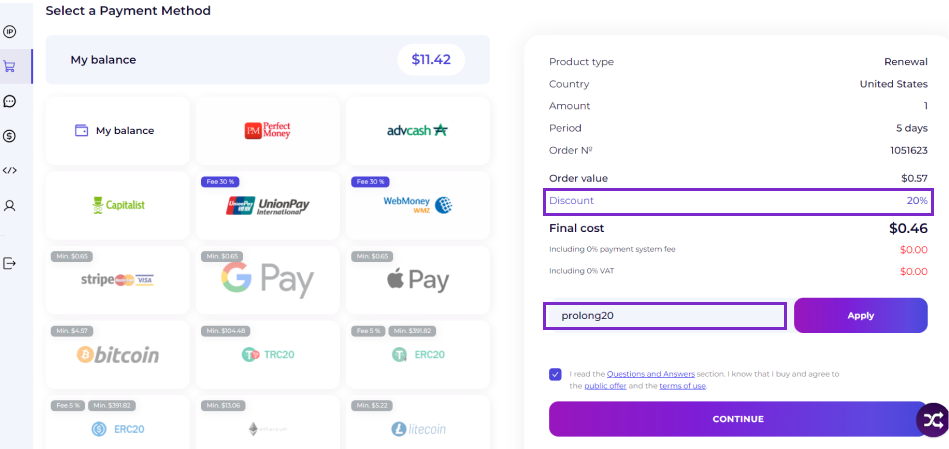Apply the promo code with the Apply button
949x449 pixels.
(x=861, y=315)
